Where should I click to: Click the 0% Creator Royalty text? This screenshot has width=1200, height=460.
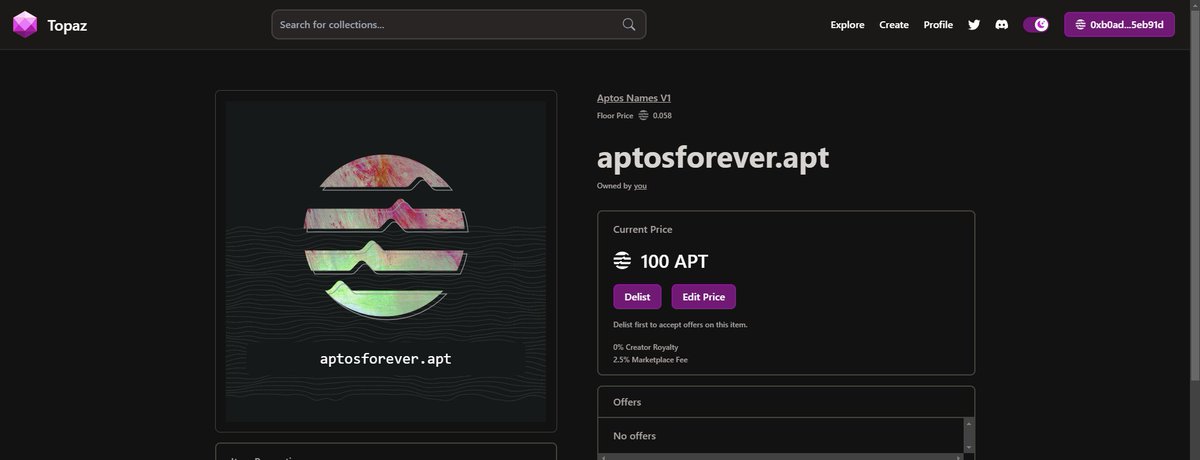[x=645, y=347]
